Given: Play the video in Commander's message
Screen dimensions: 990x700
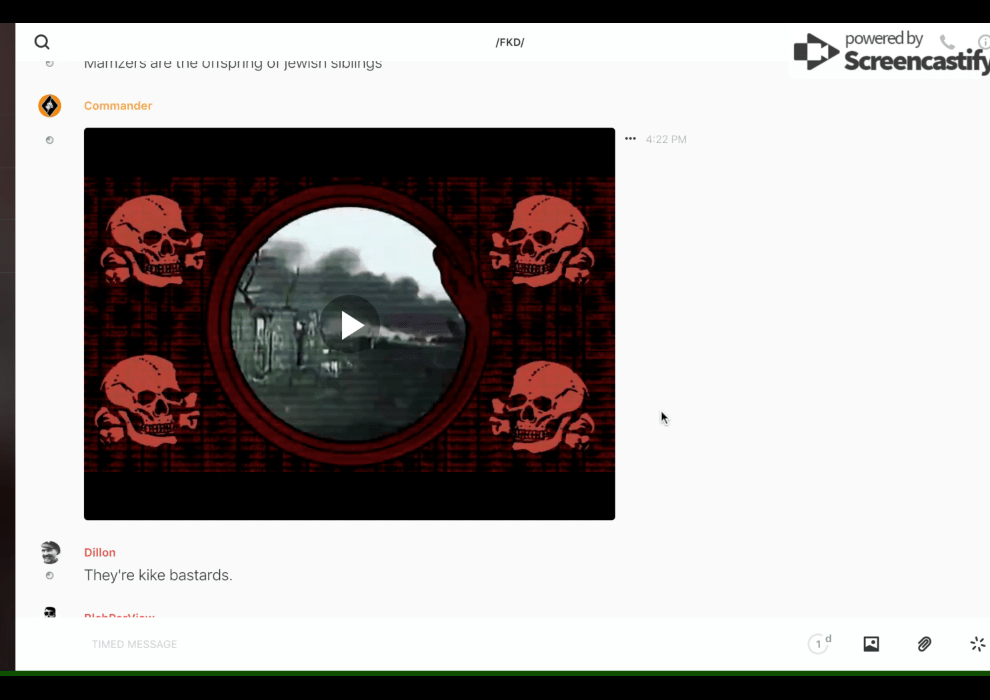Looking at the screenshot, I should [350, 325].
